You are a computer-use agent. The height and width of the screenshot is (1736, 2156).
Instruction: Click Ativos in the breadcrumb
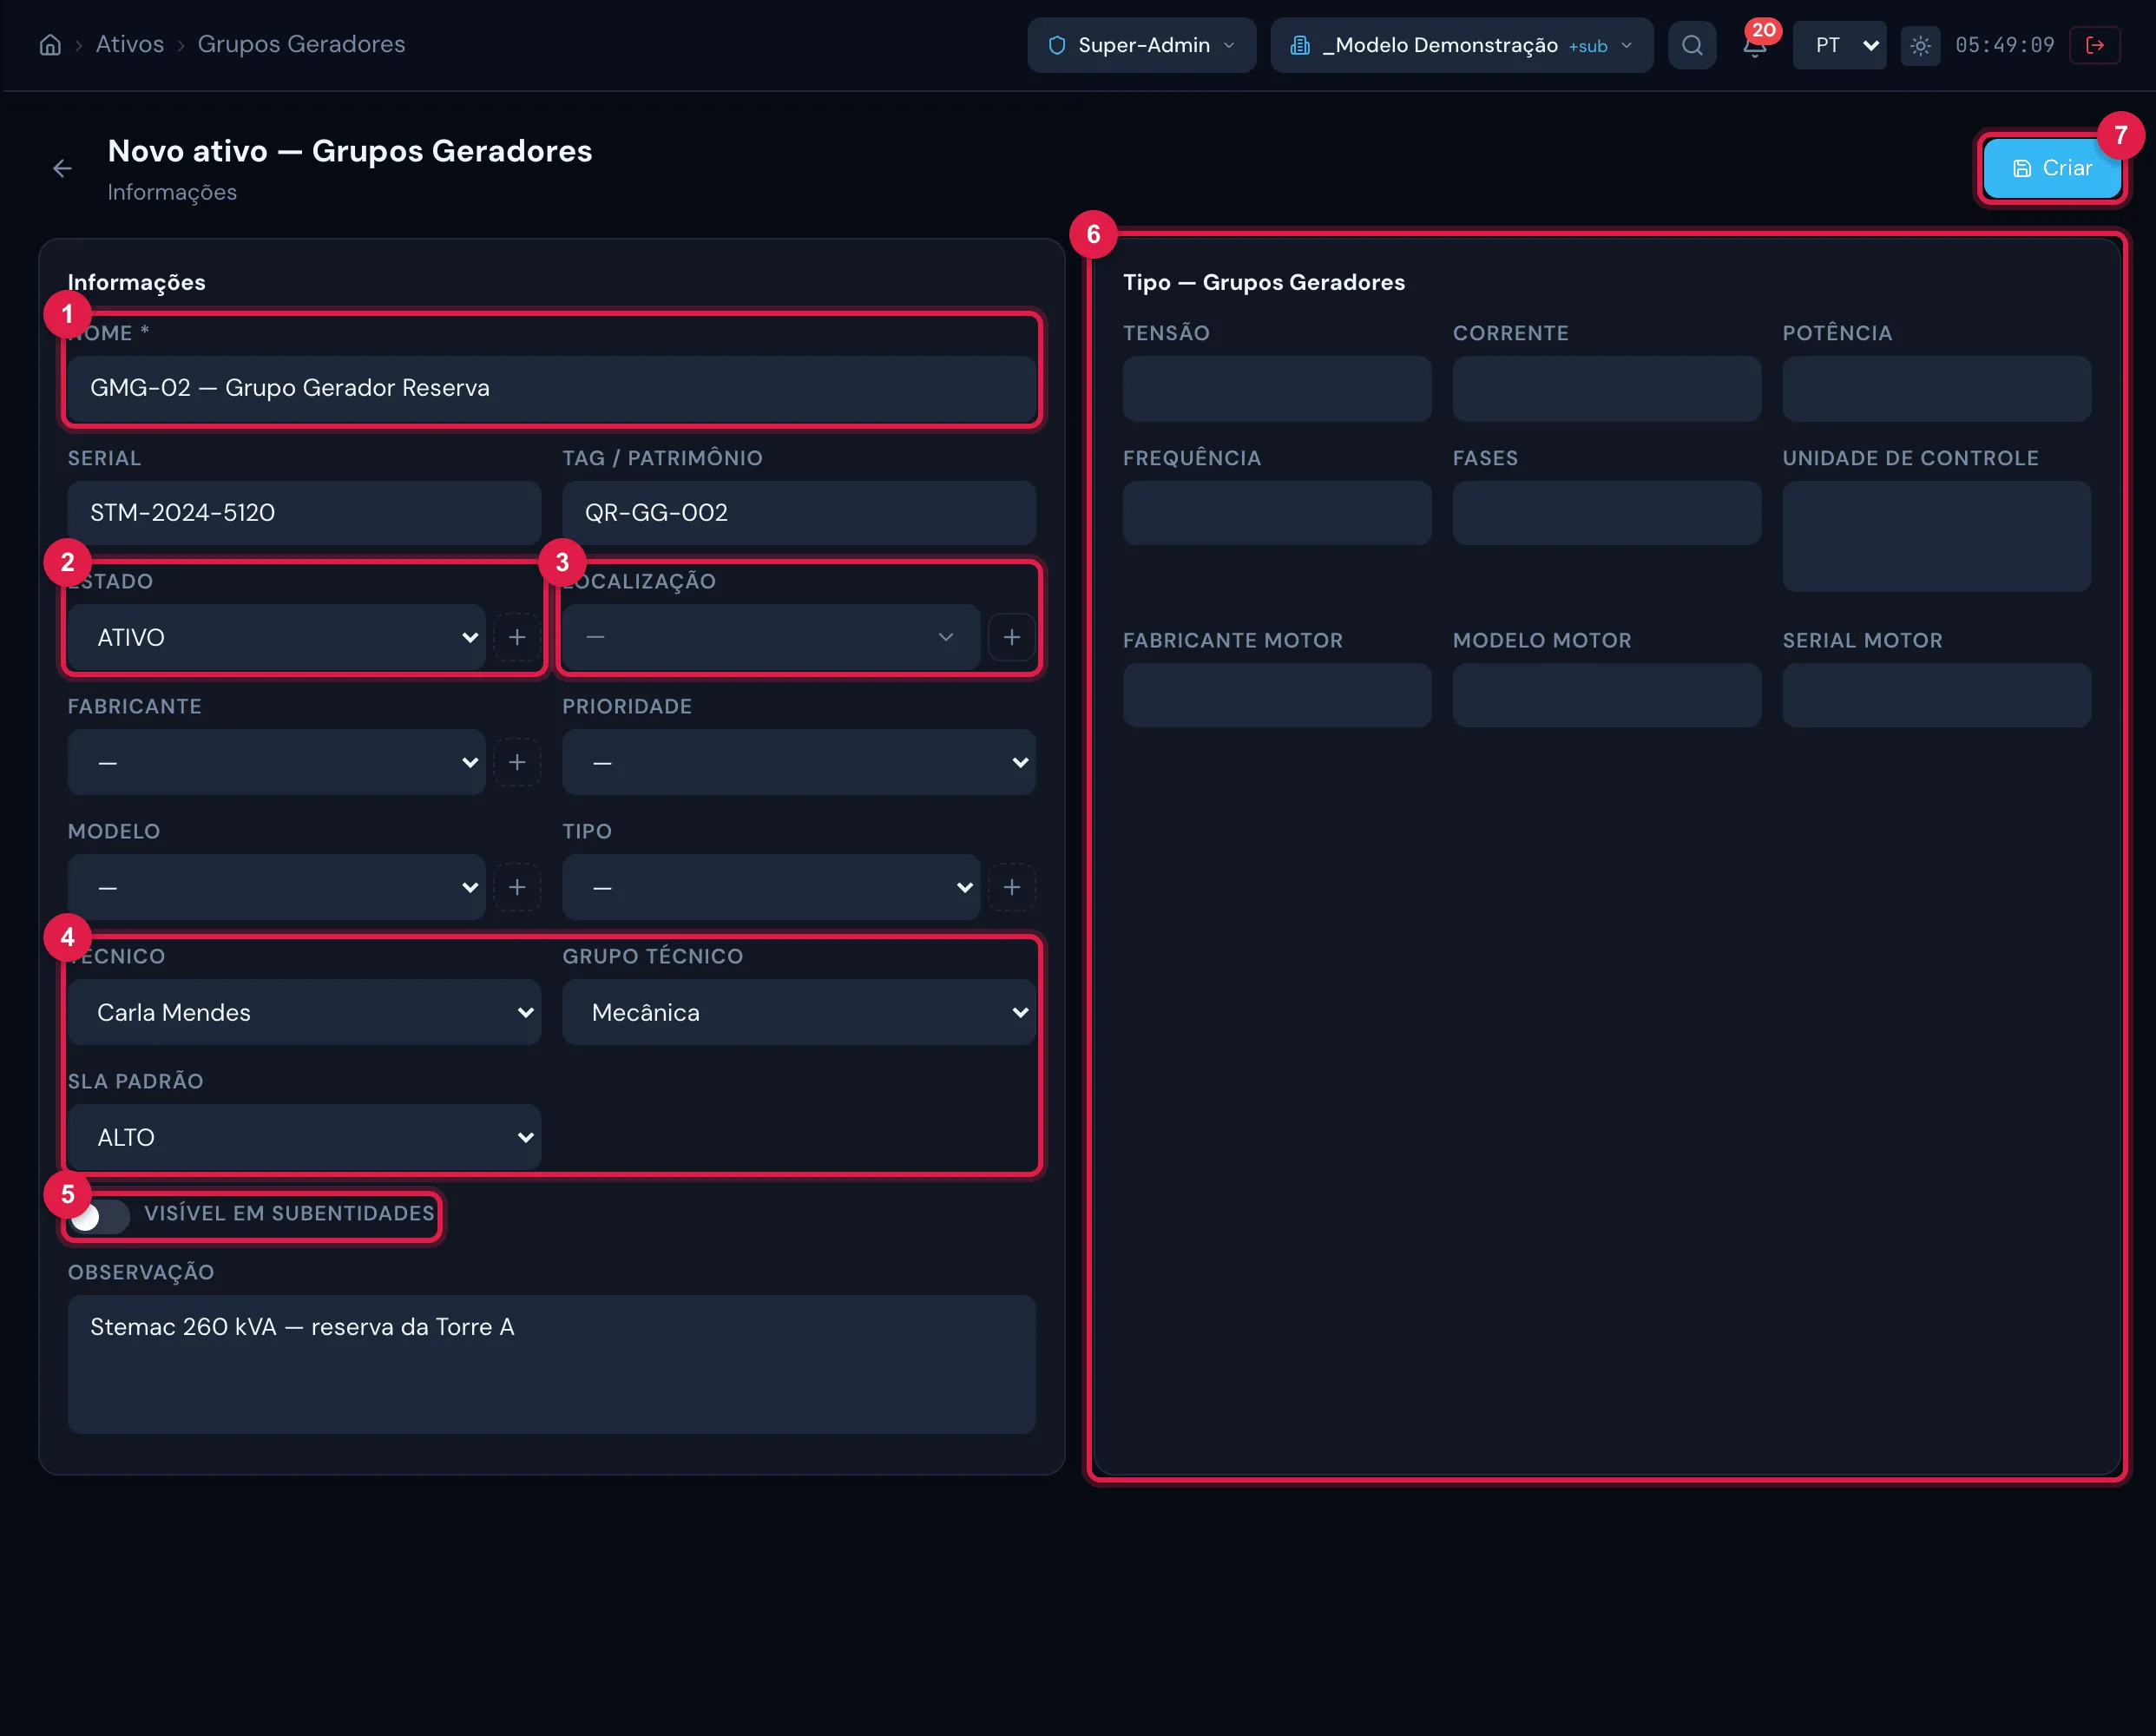[x=130, y=44]
